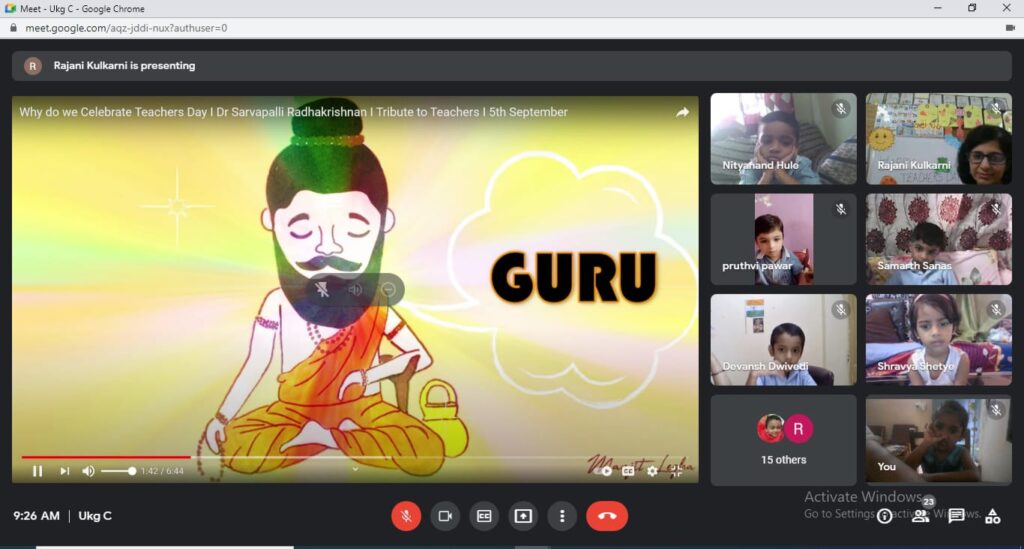Open the in-call chat panel

pyautogui.click(x=956, y=516)
